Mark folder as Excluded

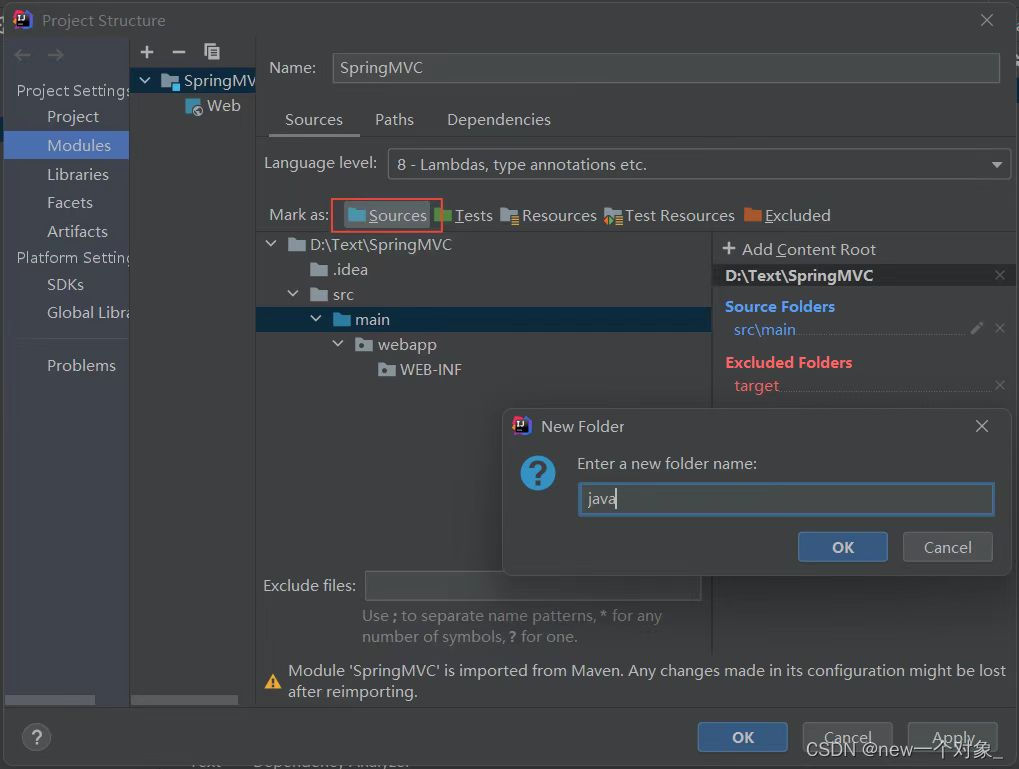pyautogui.click(x=787, y=215)
